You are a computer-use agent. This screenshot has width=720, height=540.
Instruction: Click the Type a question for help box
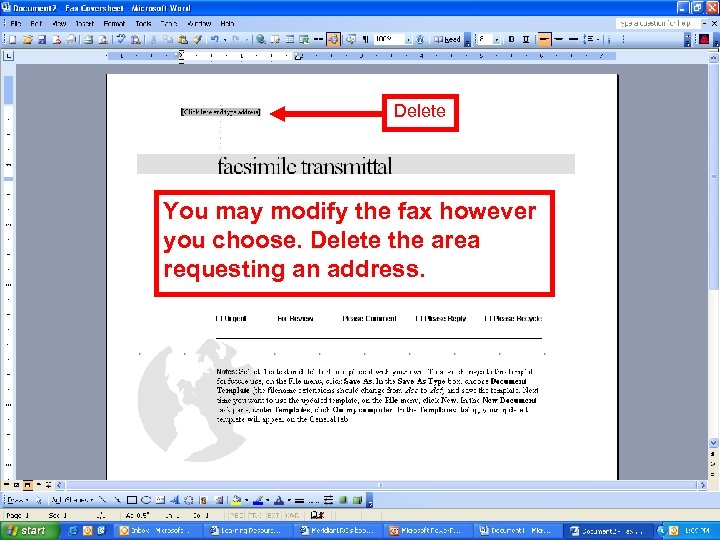(658, 23)
